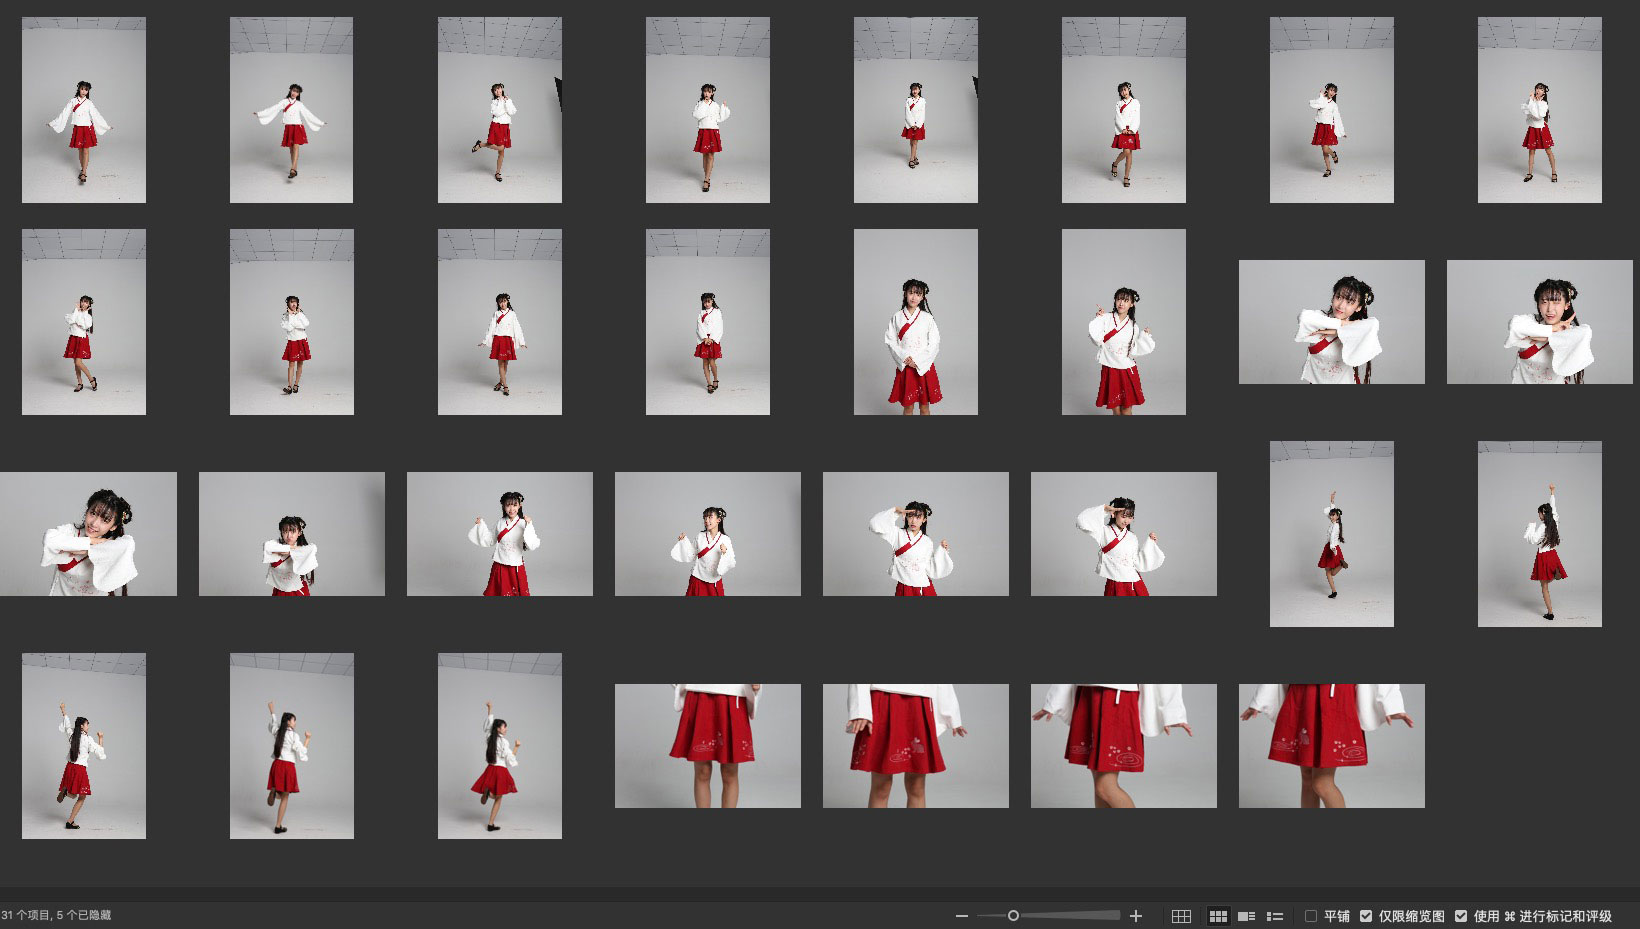The height and width of the screenshot is (929, 1640).
Task: Toggle 使用 ⌘ 进行标记和评级 checkbox
Action: 1461,916
